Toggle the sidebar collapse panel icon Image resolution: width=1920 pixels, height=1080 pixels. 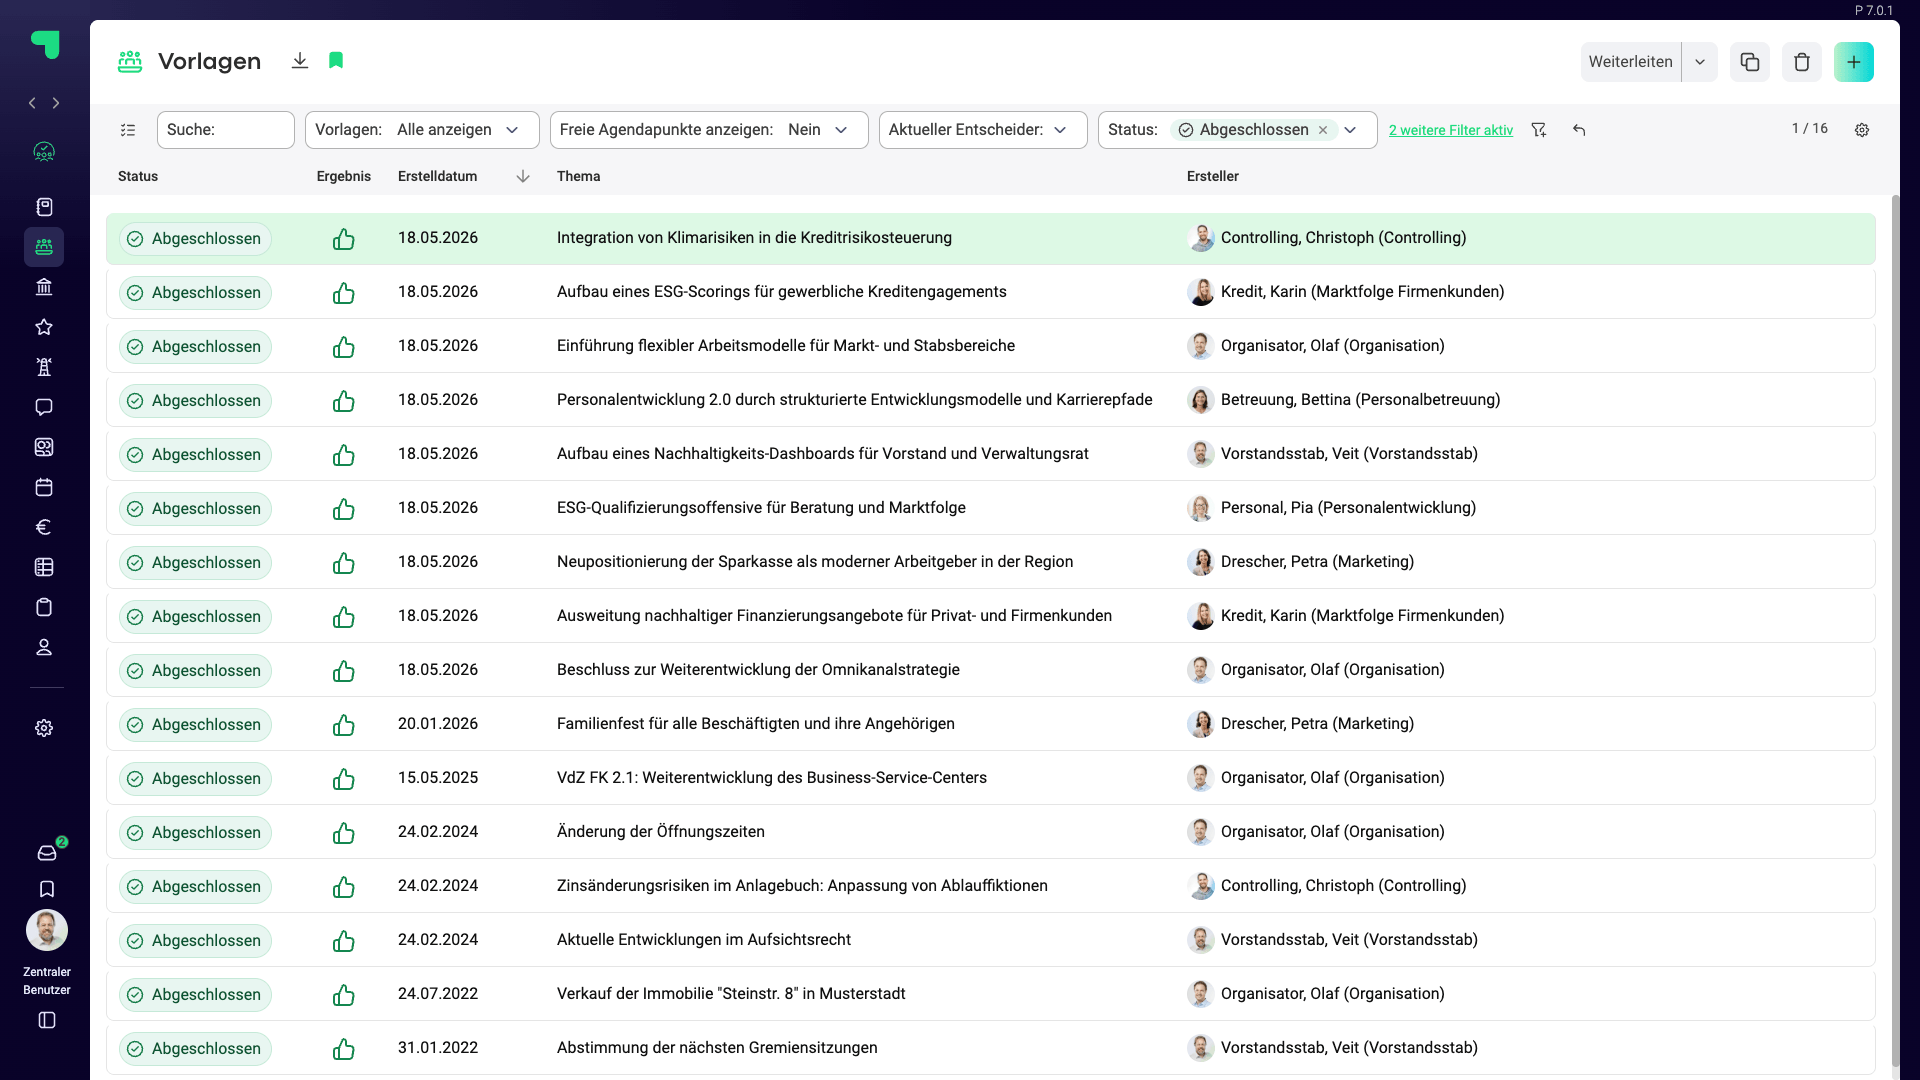point(47,1020)
